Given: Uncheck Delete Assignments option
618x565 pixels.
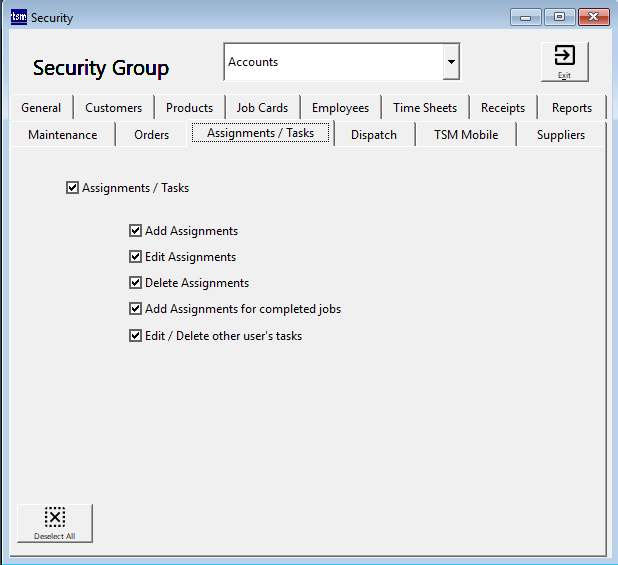Looking at the screenshot, I should [136, 283].
